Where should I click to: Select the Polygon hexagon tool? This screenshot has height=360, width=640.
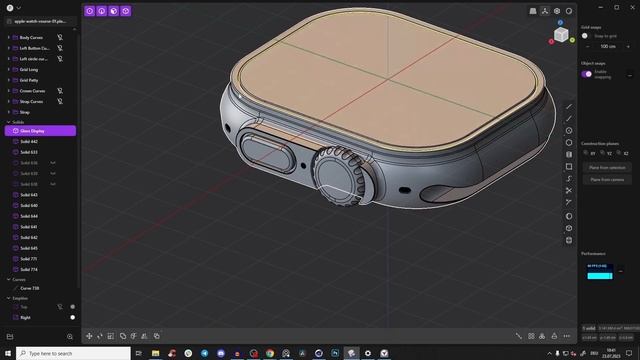click(569, 143)
